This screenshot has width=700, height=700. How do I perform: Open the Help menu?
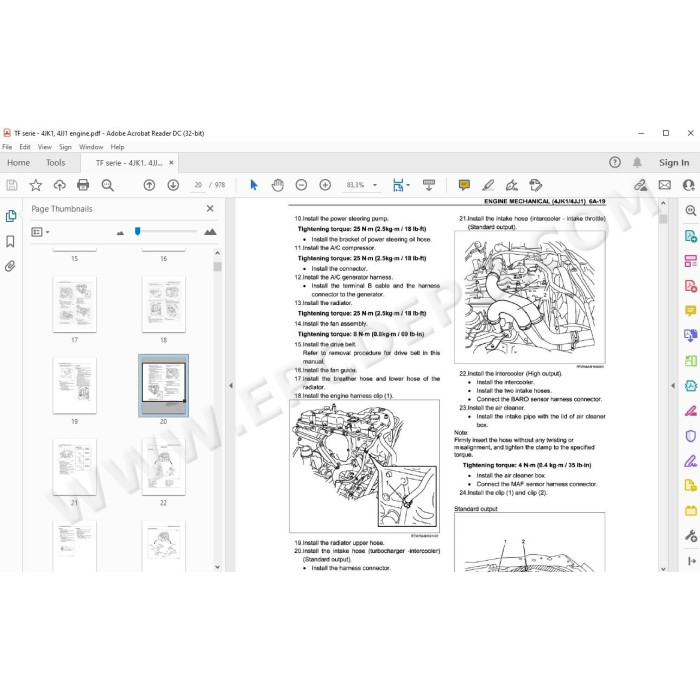point(117,147)
